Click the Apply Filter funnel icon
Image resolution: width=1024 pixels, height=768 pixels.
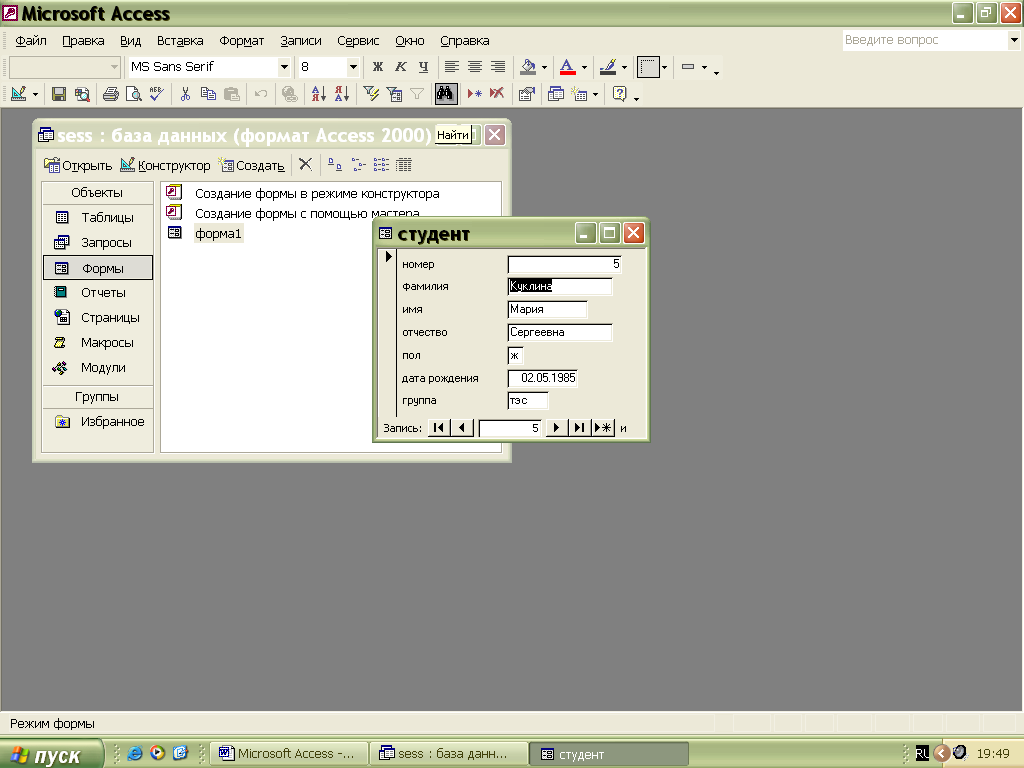417,95
